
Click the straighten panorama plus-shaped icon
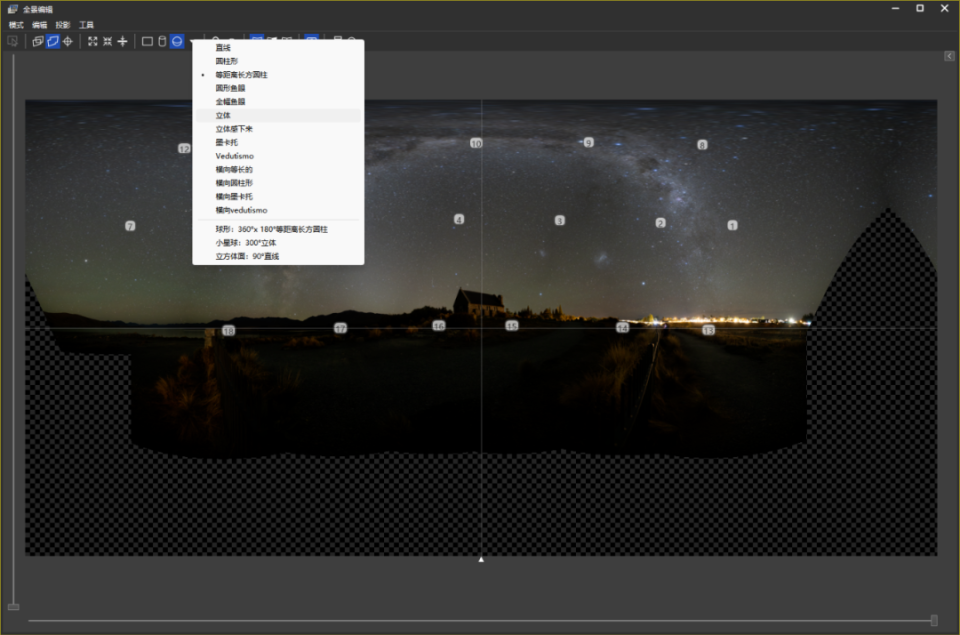(122, 41)
